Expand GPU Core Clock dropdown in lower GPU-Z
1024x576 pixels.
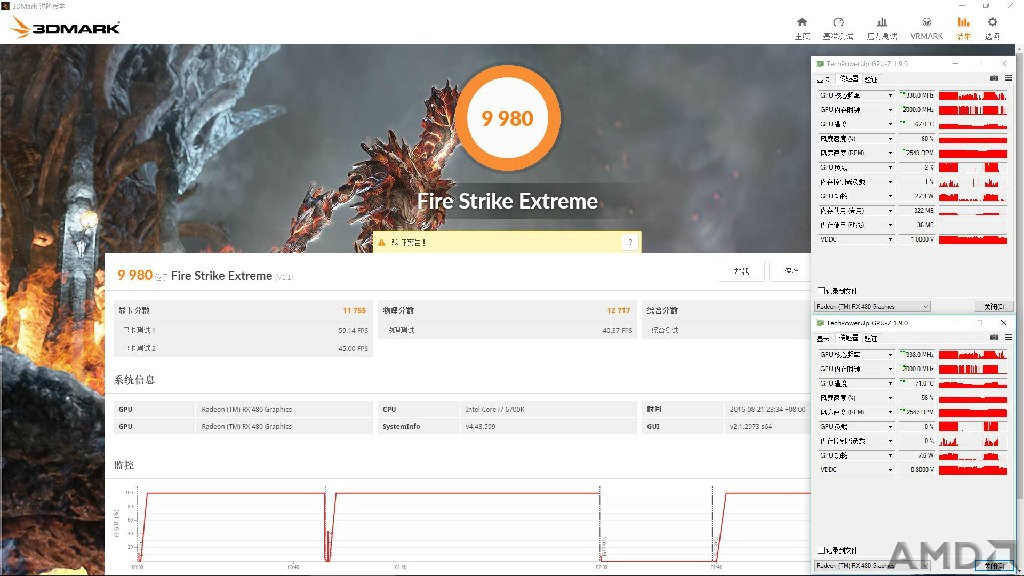(889, 354)
